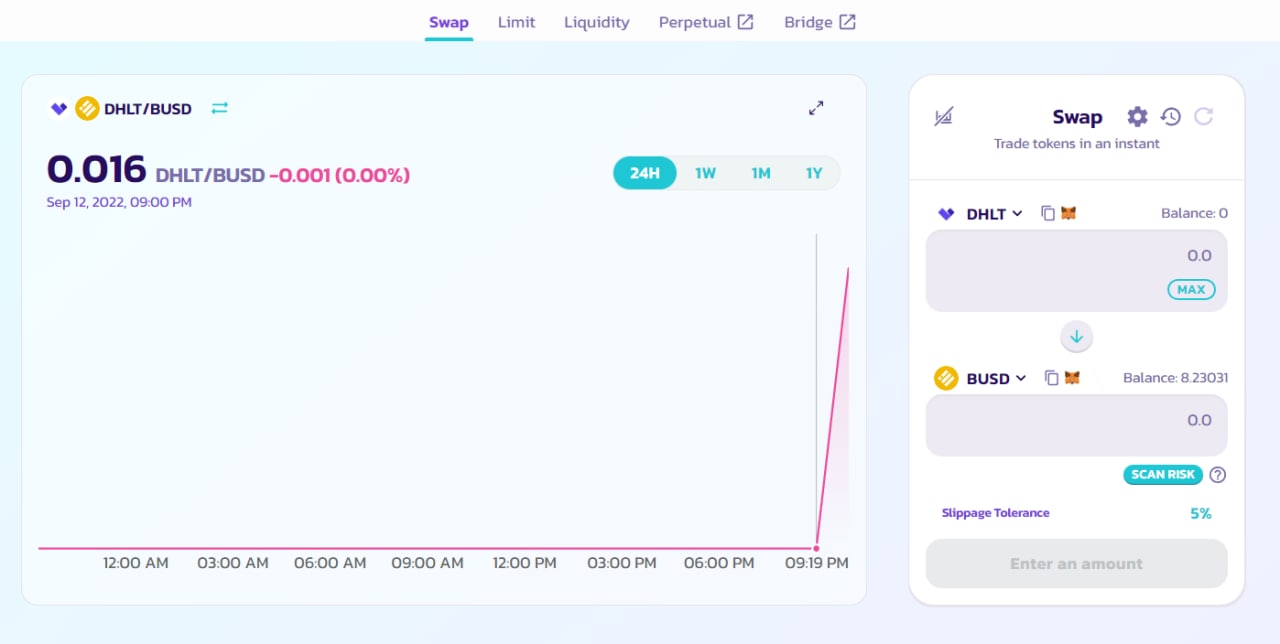Open swap settings gear
The height and width of the screenshot is (644, 1280).
[x=1137, y=117]
